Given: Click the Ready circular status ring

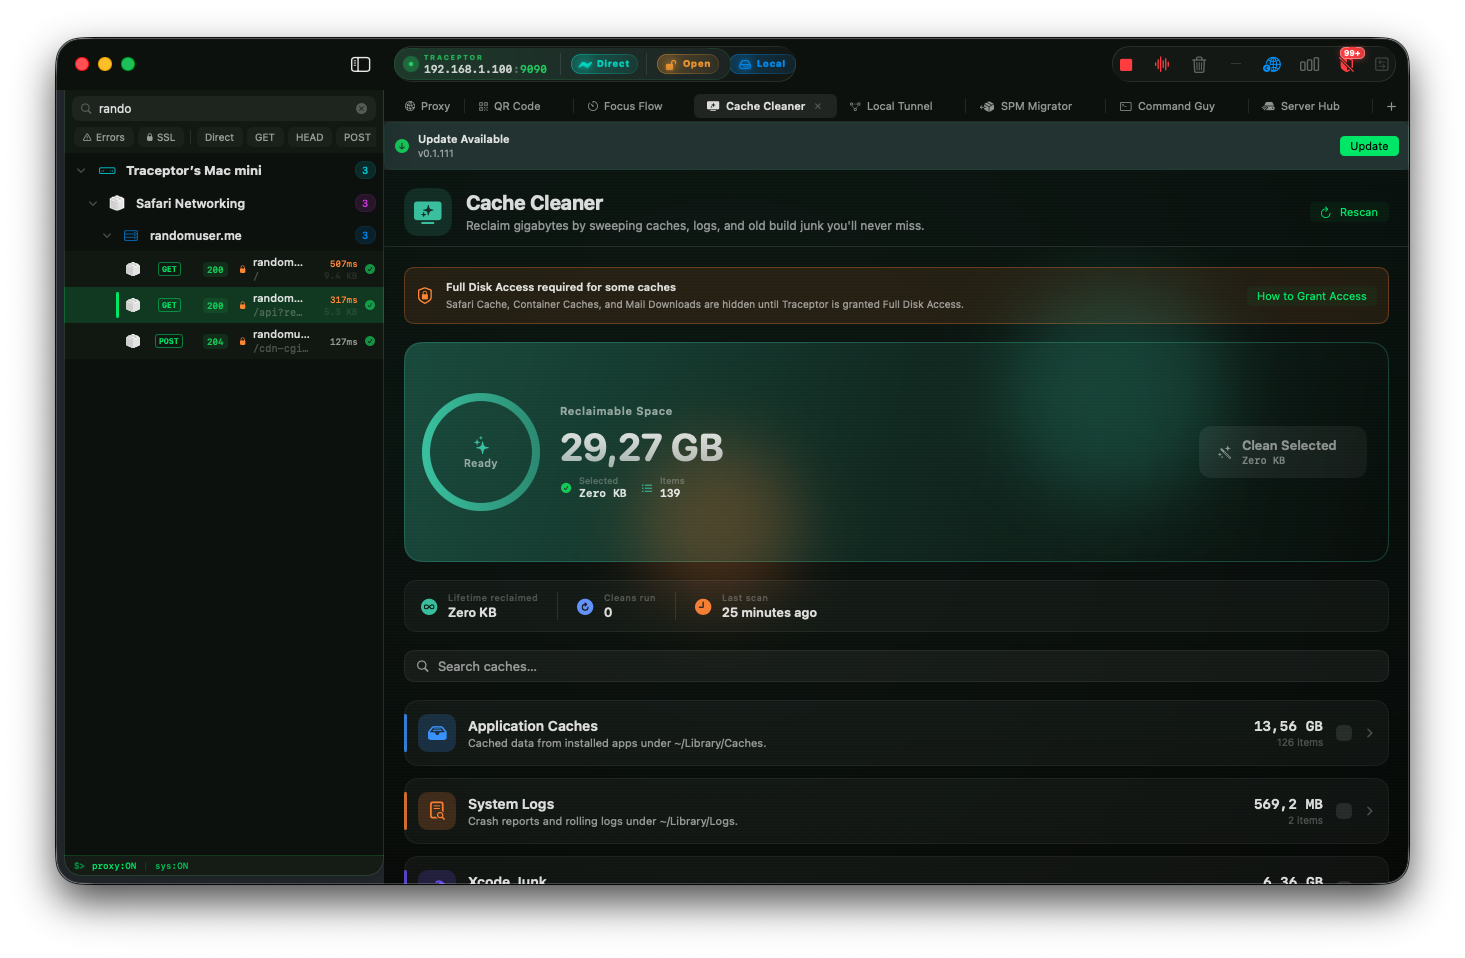Looking at the screenshot, I should coord(481,452).
